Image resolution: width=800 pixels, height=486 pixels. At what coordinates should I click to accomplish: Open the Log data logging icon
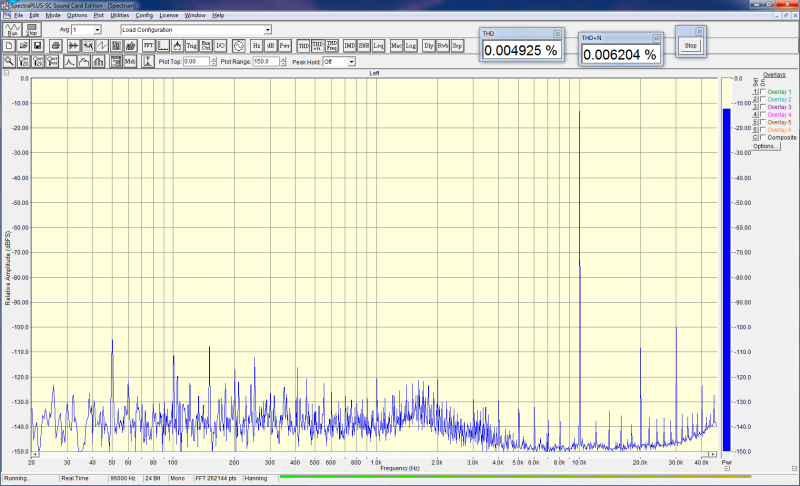coord(411,46)
